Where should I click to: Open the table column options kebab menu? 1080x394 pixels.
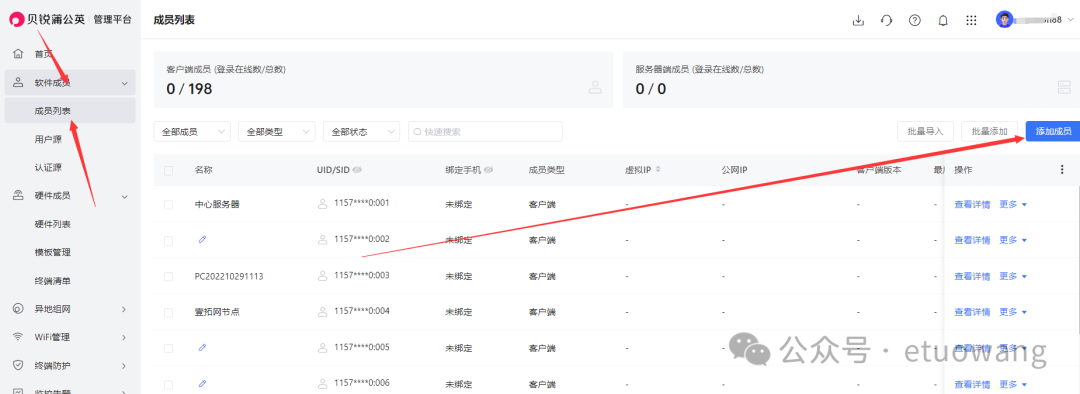(1061, 170)
